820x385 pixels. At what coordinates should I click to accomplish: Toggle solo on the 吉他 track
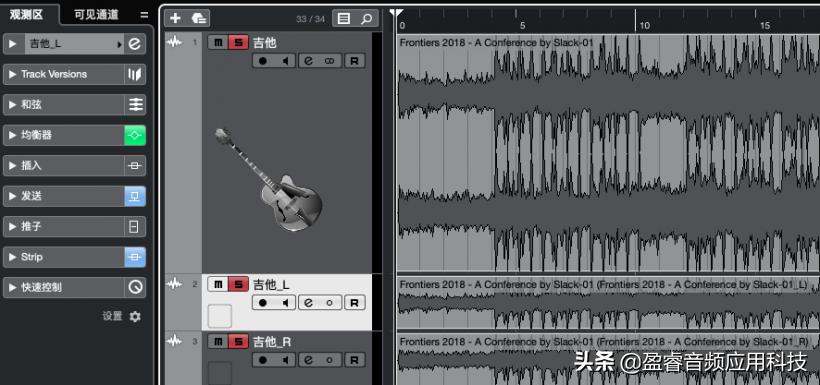click(x=238, y=42)
